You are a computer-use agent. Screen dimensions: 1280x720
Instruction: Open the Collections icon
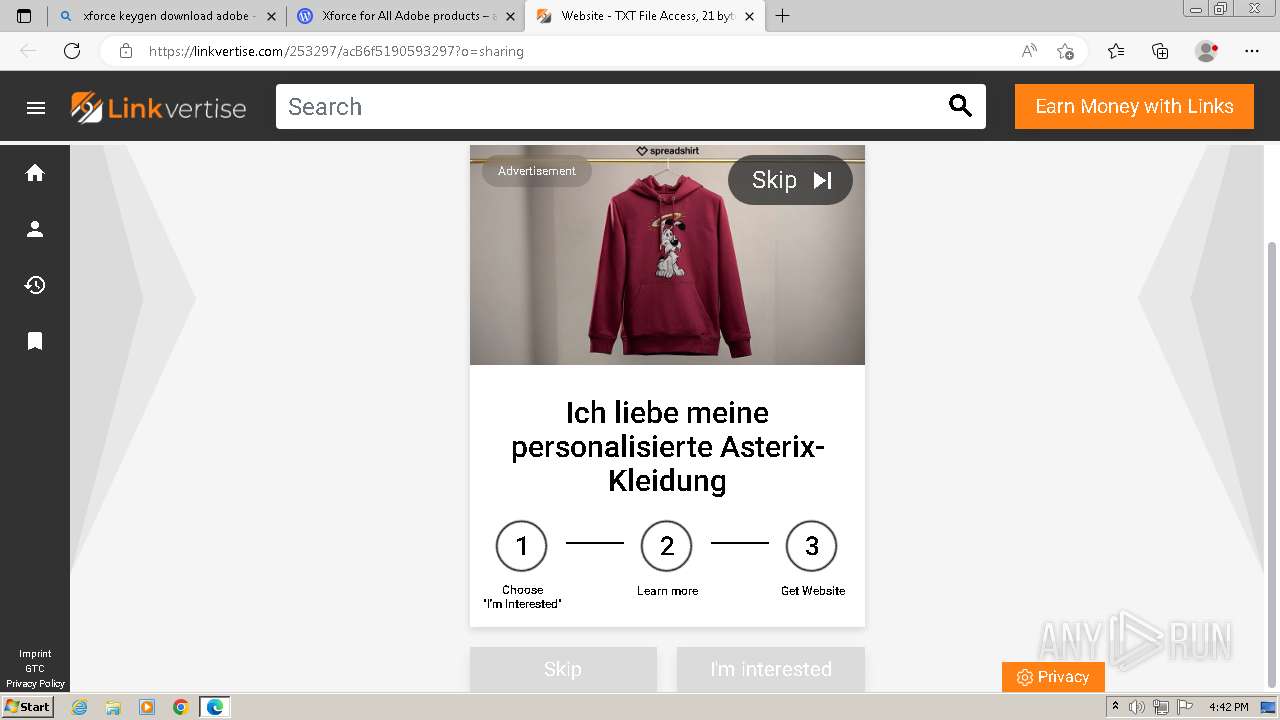click(1160, 51)
